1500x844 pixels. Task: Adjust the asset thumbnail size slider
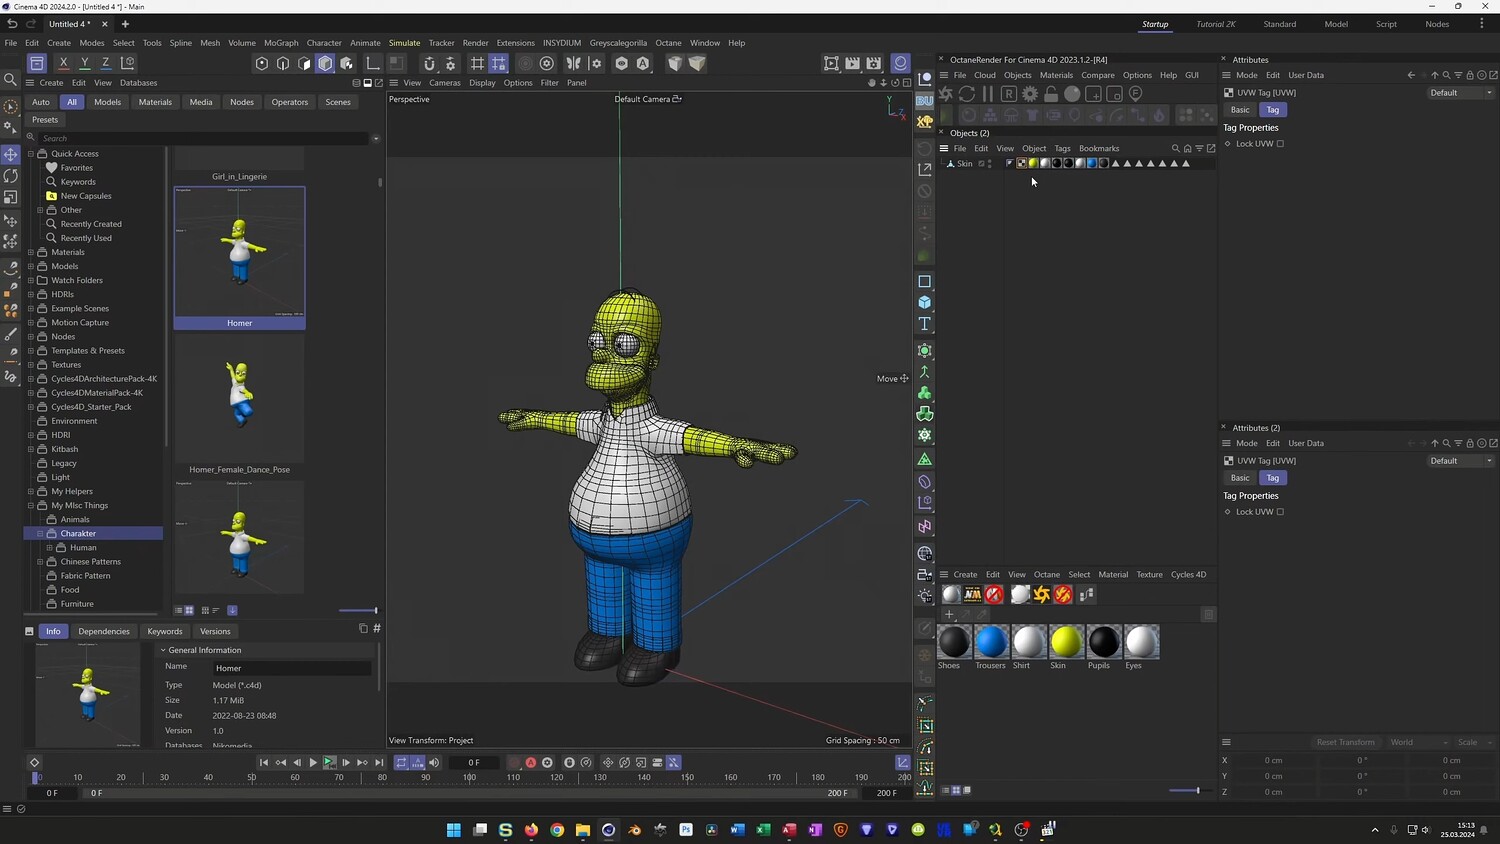pyautogui.click(x=358, y=610)
